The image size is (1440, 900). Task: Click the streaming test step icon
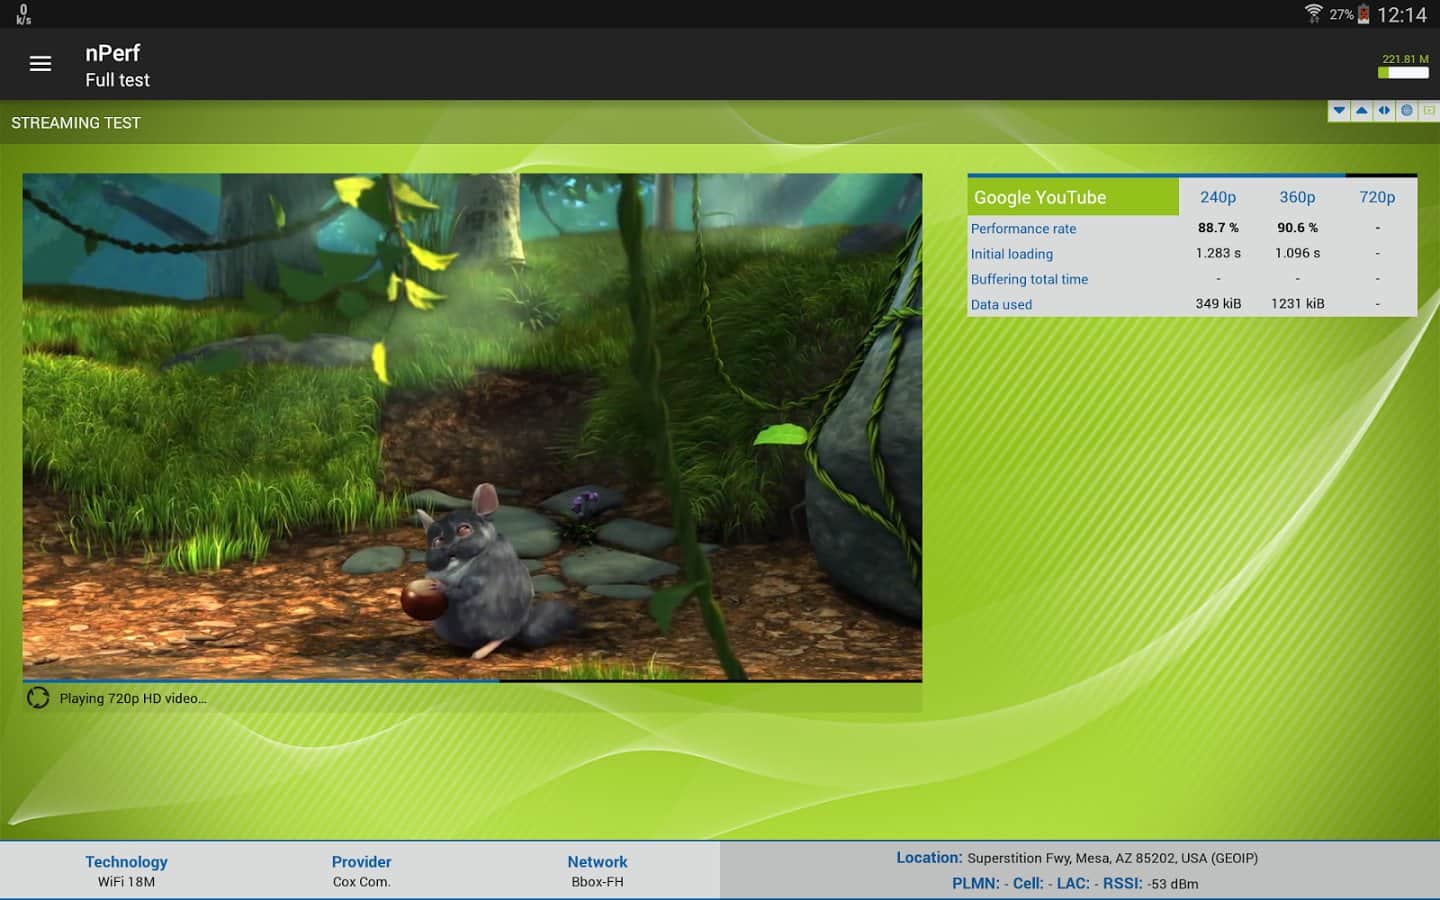[1429, 111]
